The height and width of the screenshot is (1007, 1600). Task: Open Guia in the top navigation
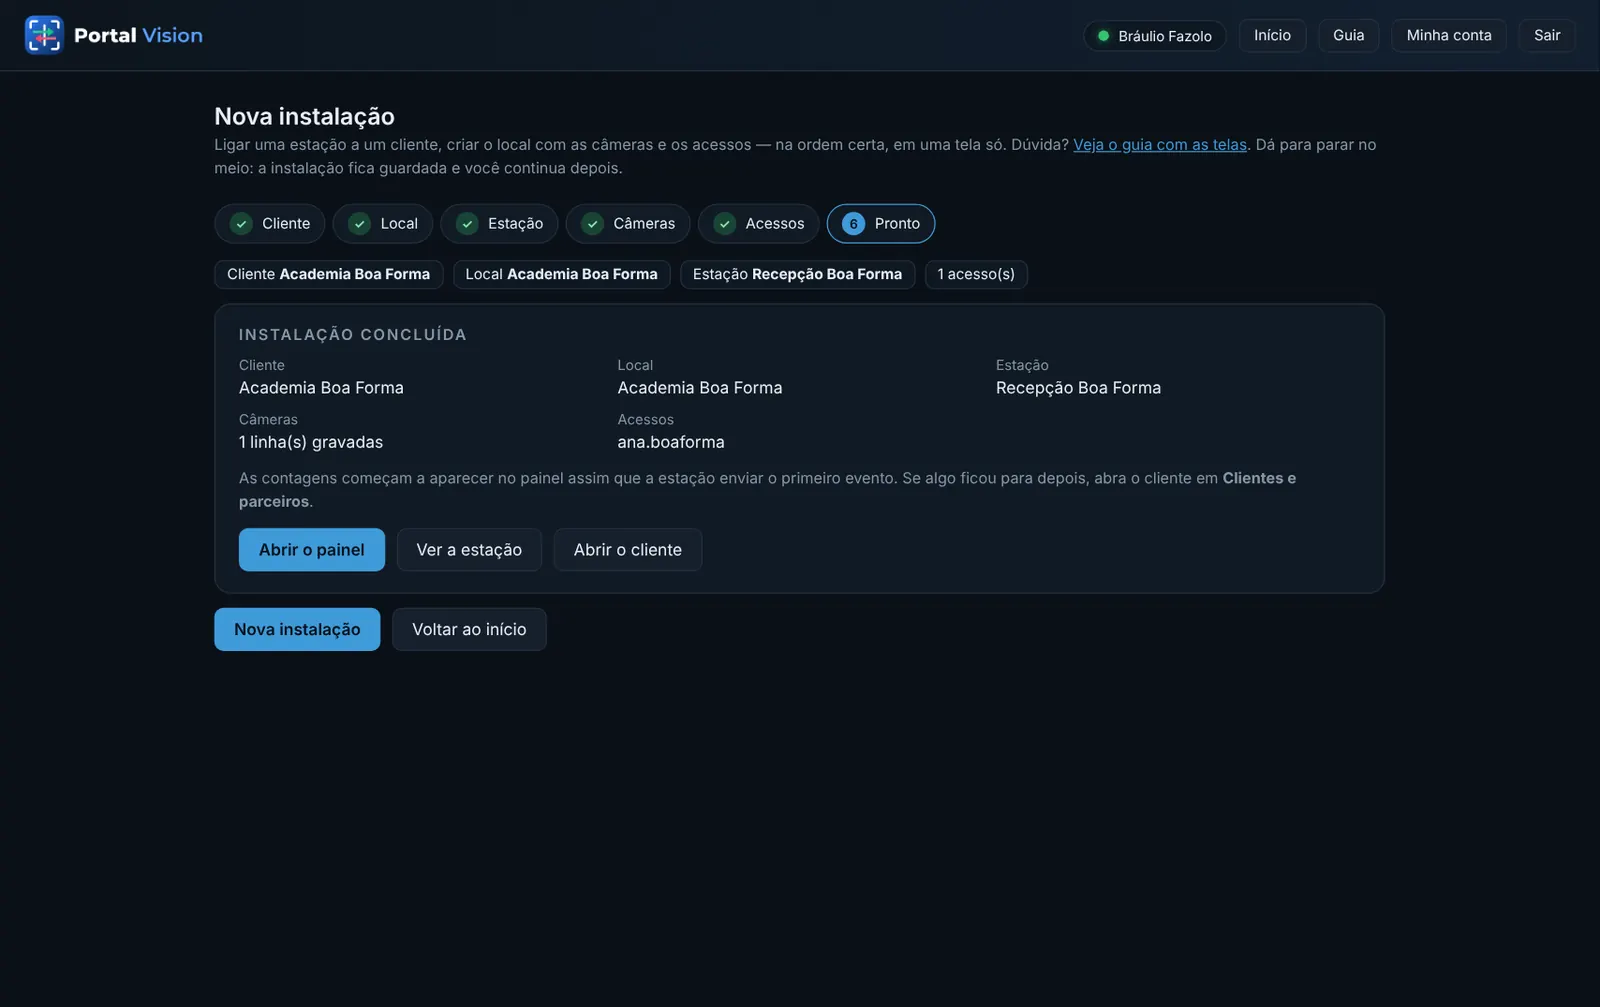pos(1348,35)
